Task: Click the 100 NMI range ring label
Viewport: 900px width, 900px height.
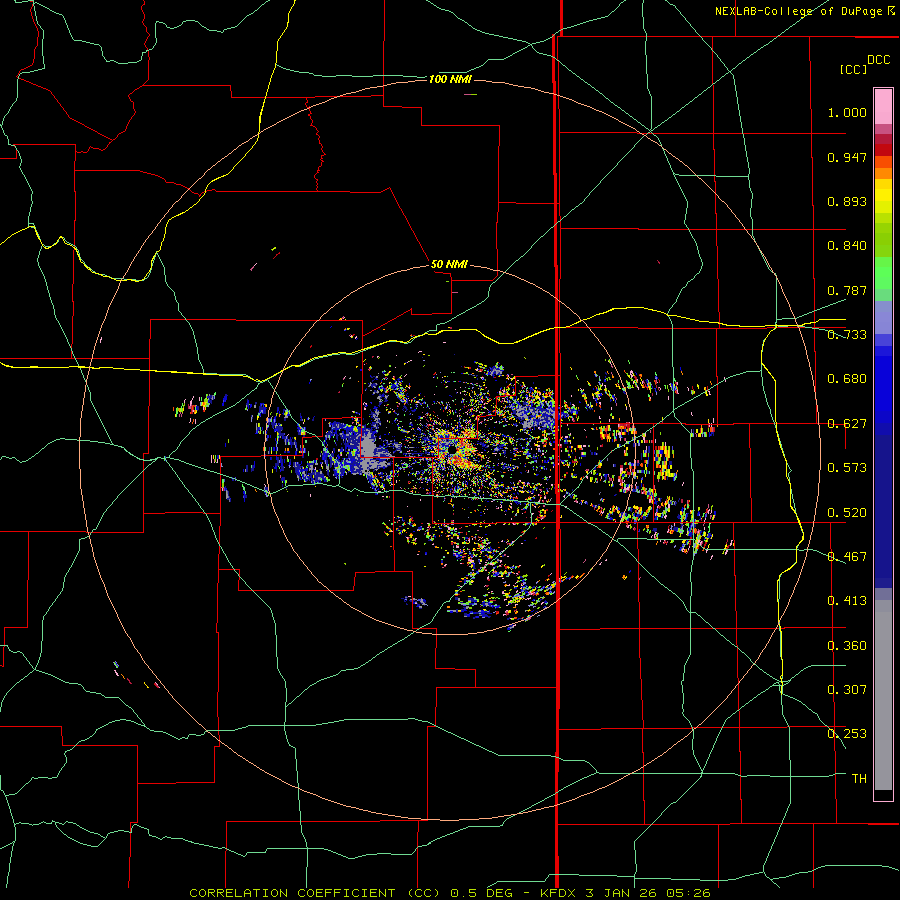Action: pos(450,79)
